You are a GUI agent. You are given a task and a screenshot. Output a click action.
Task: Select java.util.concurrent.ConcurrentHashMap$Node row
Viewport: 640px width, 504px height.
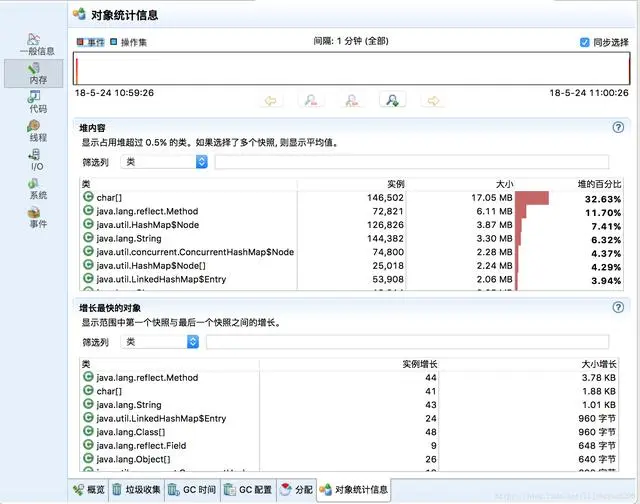pos(351,252)
